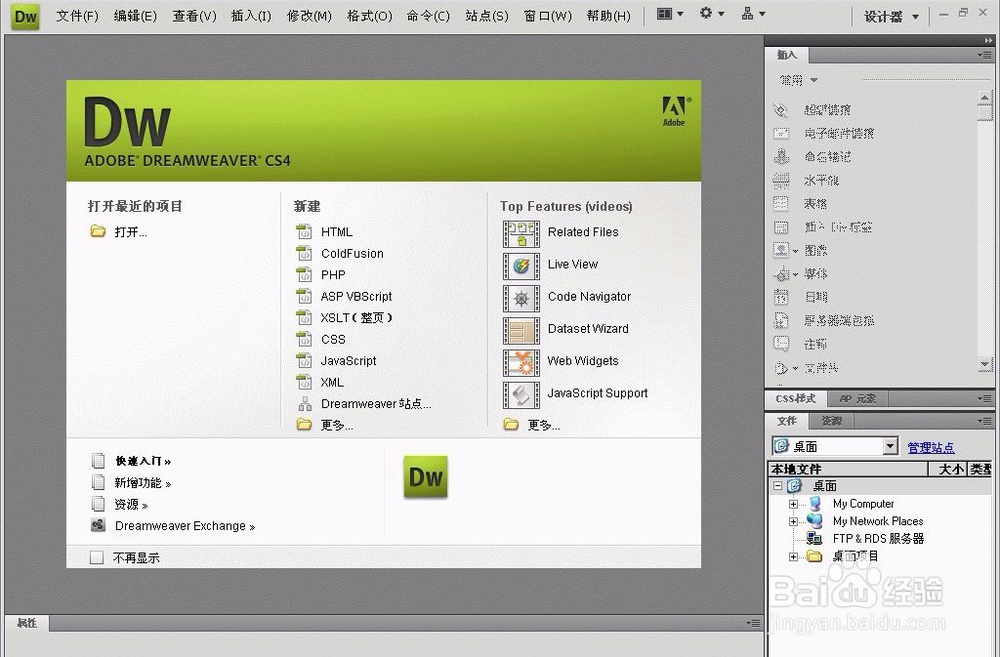This screenshot has height=657, width=1000.
Task: Click the Code Navigator video icon
Action: [x=521, y=299]
